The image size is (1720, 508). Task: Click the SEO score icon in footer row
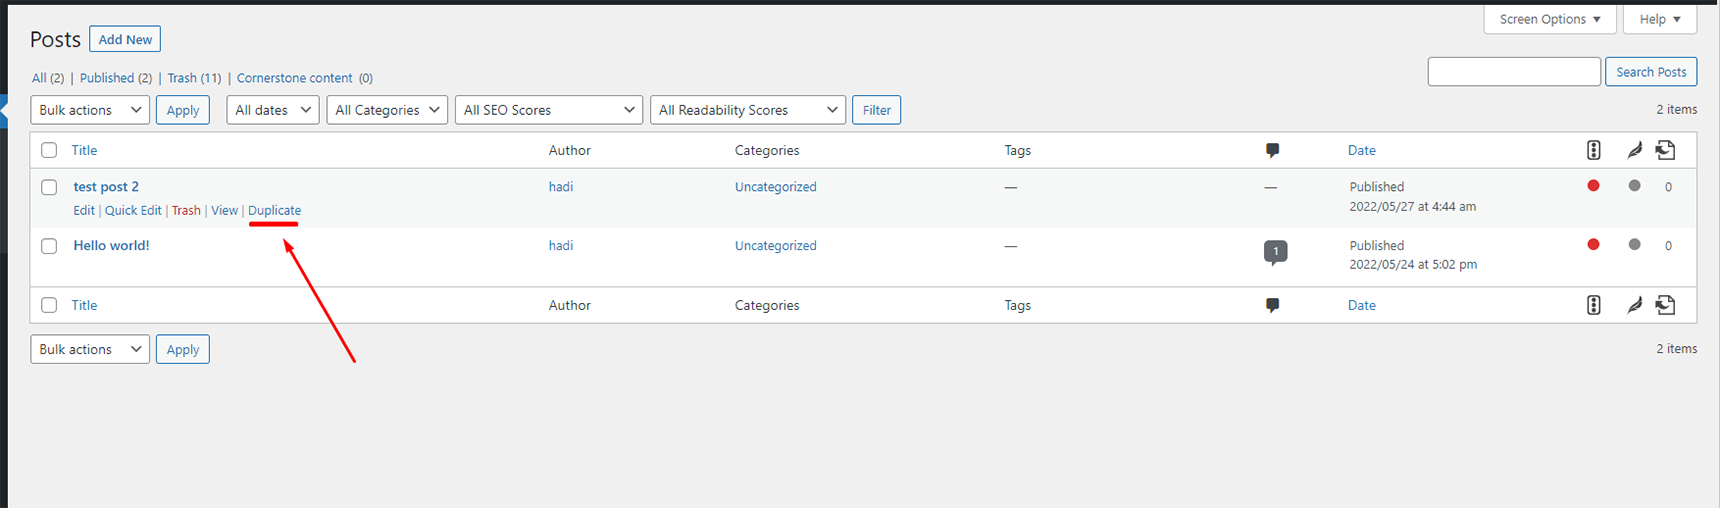pyautogui.click(x=1593, y=305)
